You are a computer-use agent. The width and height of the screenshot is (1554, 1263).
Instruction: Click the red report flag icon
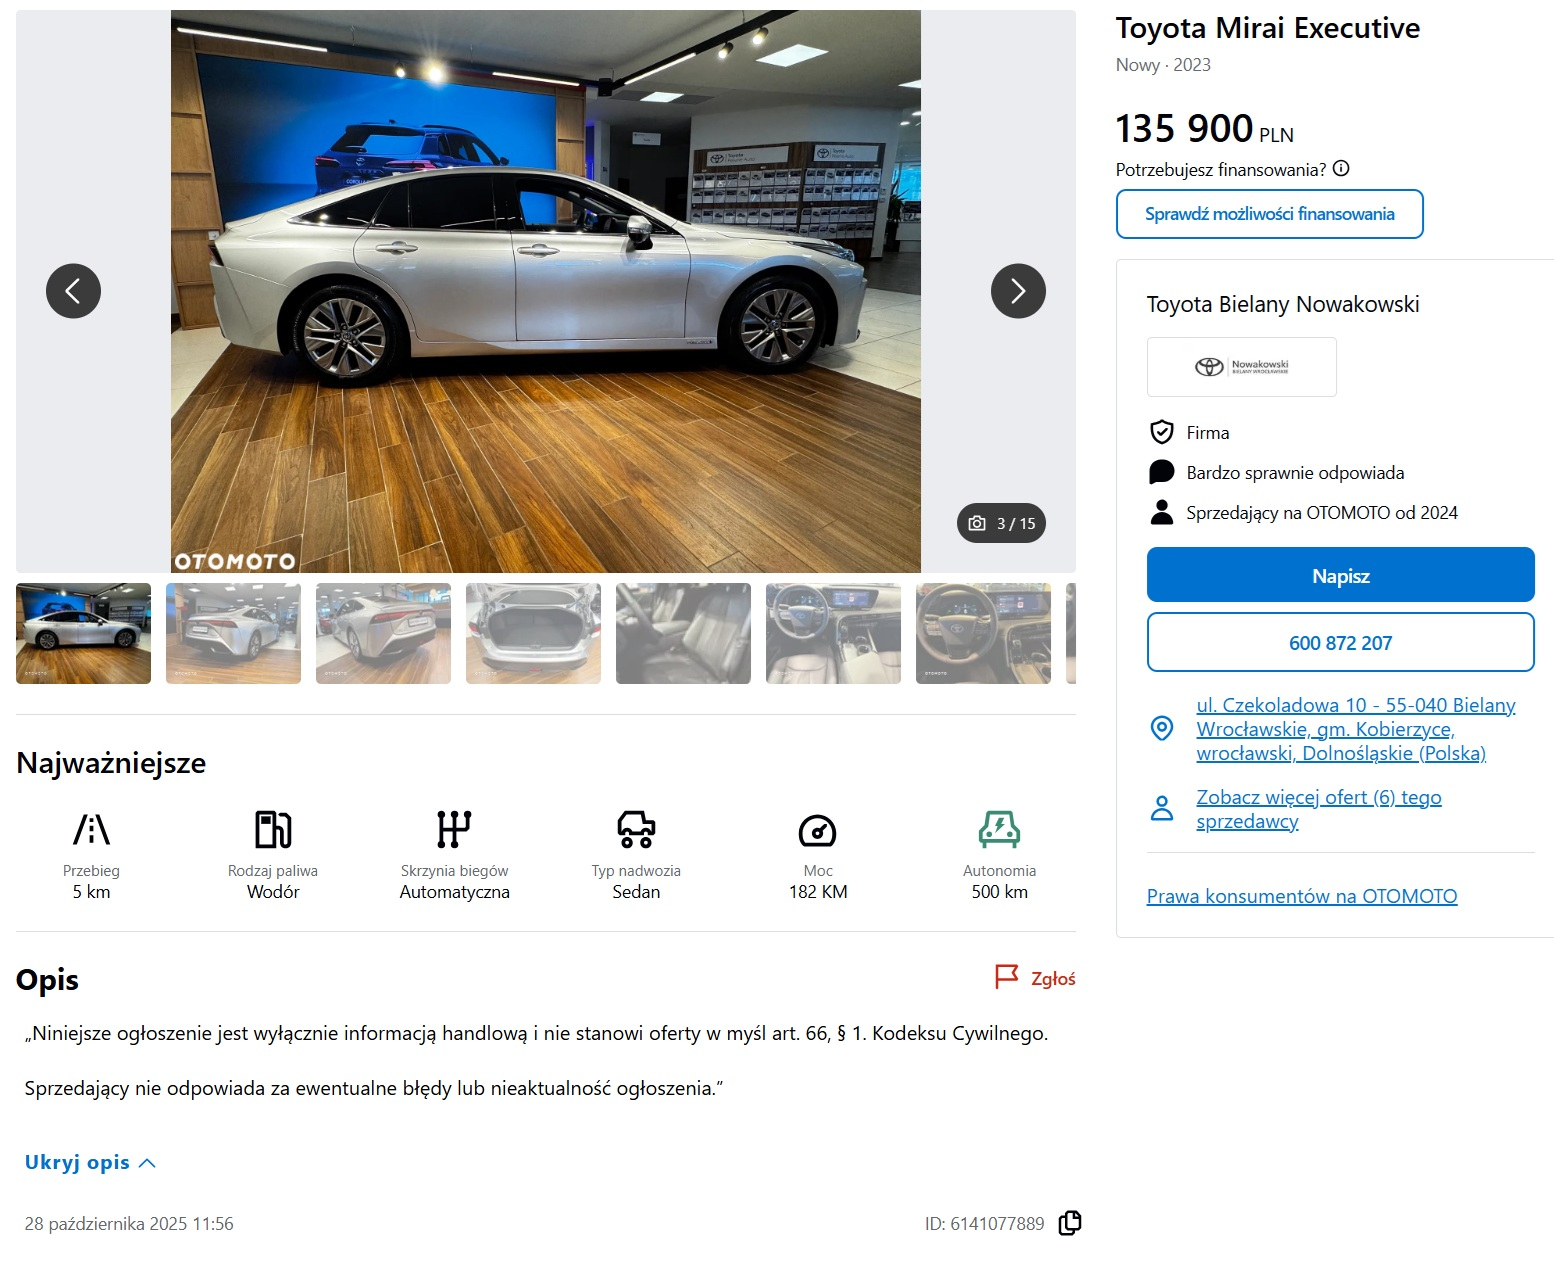tap(1006, 977)
